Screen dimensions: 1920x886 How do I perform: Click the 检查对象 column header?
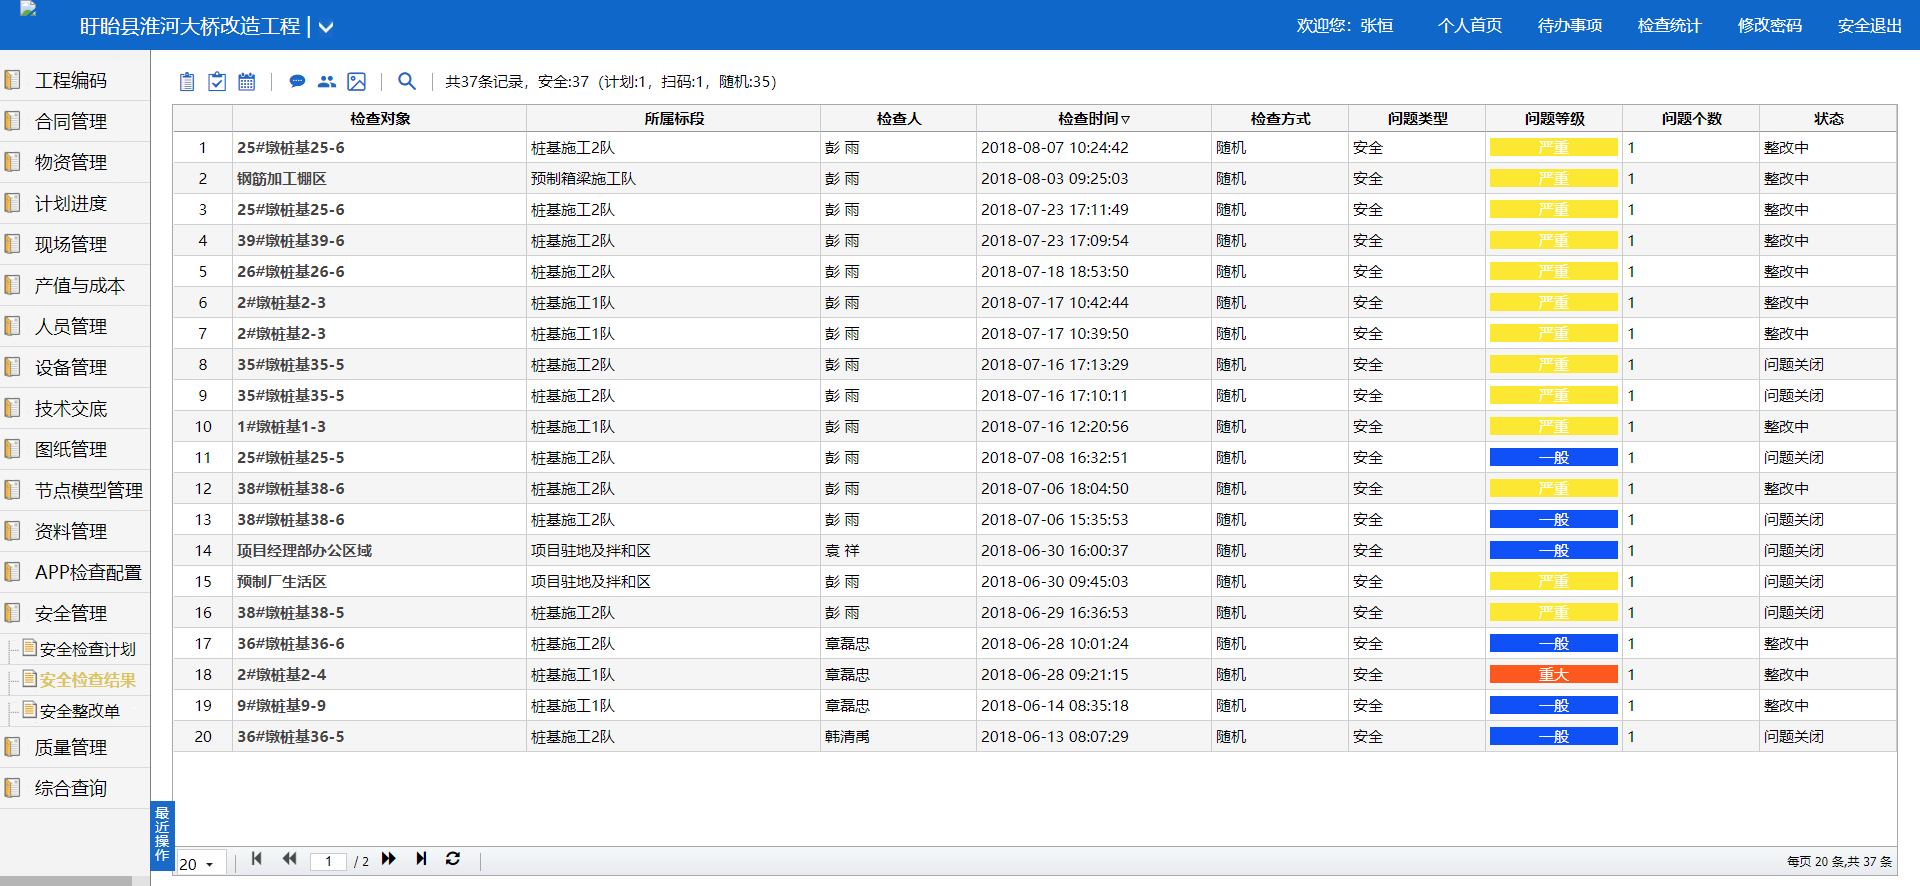380,118
